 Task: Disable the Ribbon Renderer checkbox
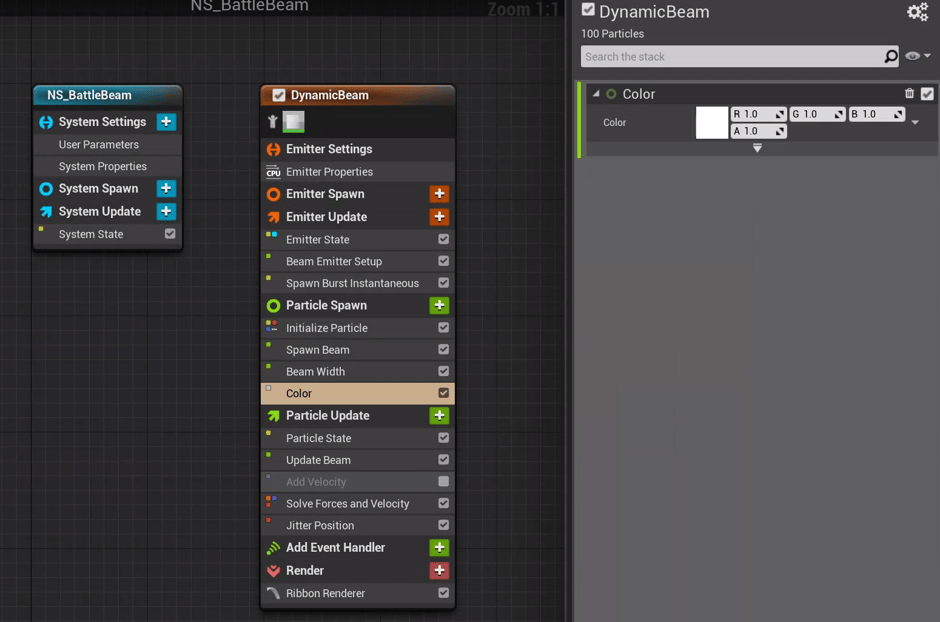[x=444, y=593]
